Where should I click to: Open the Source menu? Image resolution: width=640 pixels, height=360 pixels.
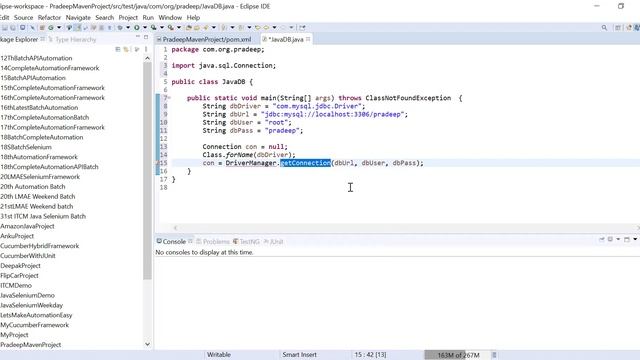23,18
